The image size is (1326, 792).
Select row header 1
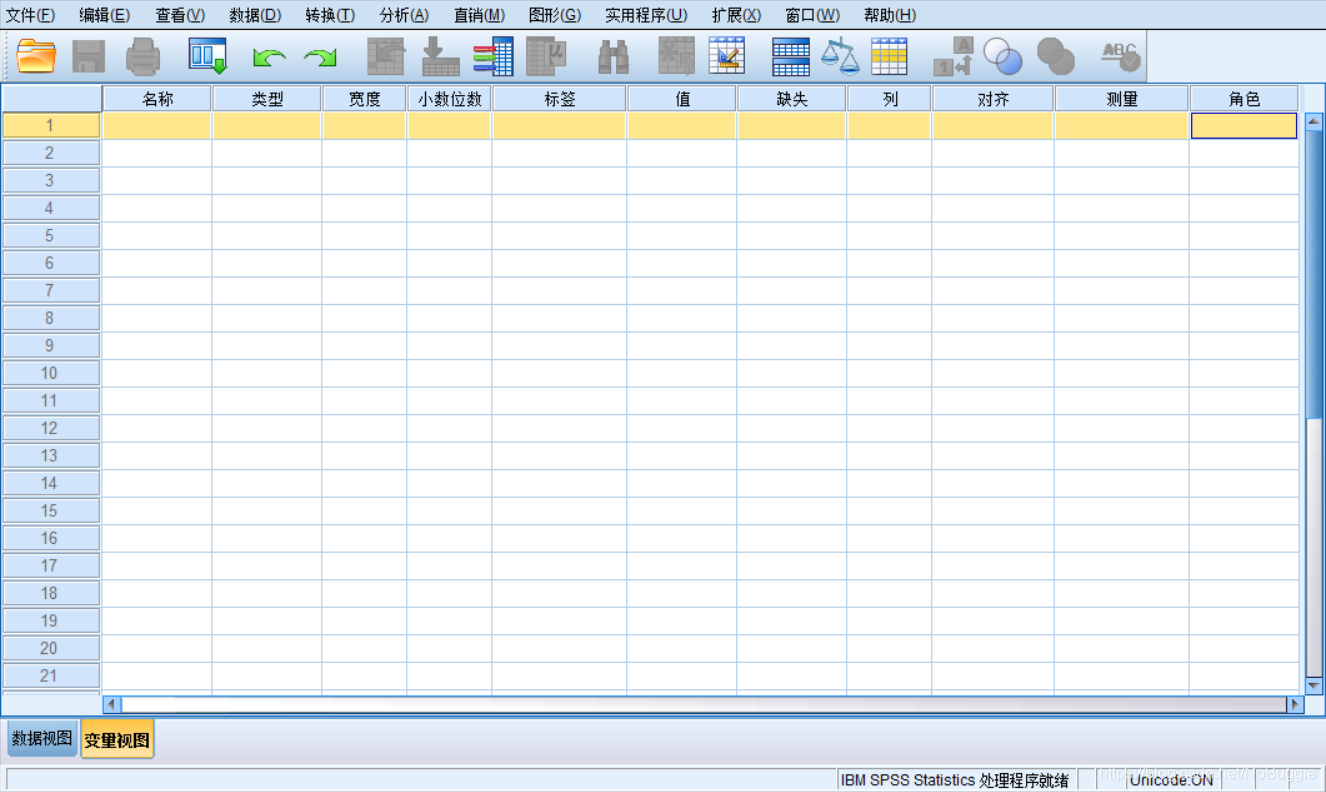50,126
